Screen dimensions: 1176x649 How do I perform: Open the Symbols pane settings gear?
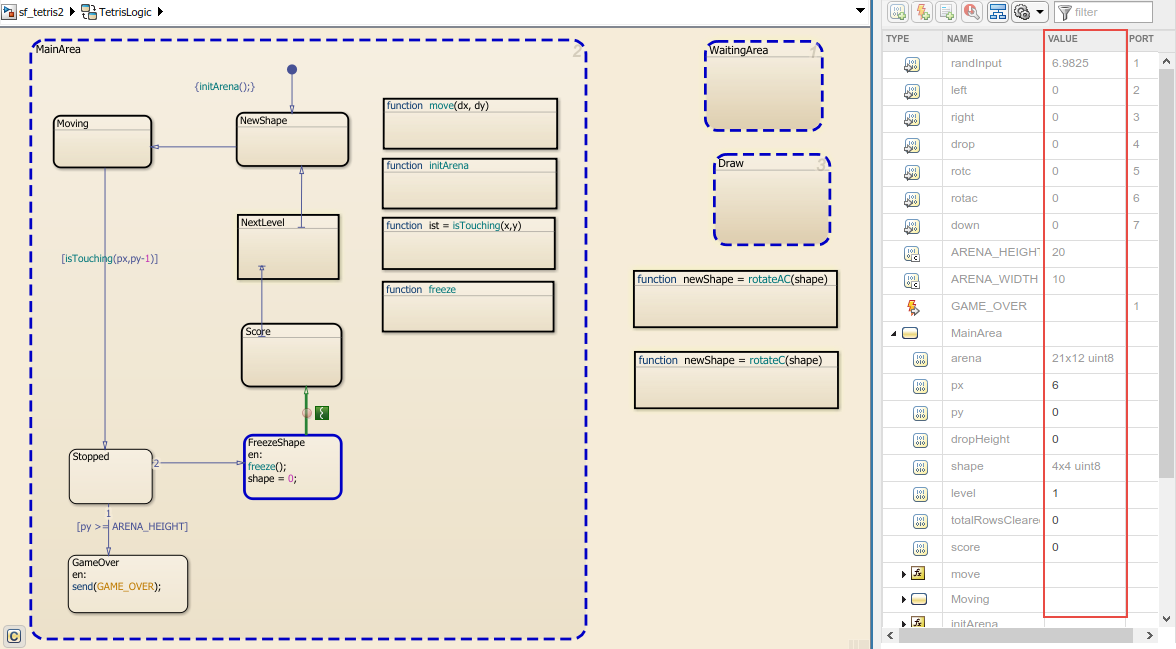[x=1023, y=11]
